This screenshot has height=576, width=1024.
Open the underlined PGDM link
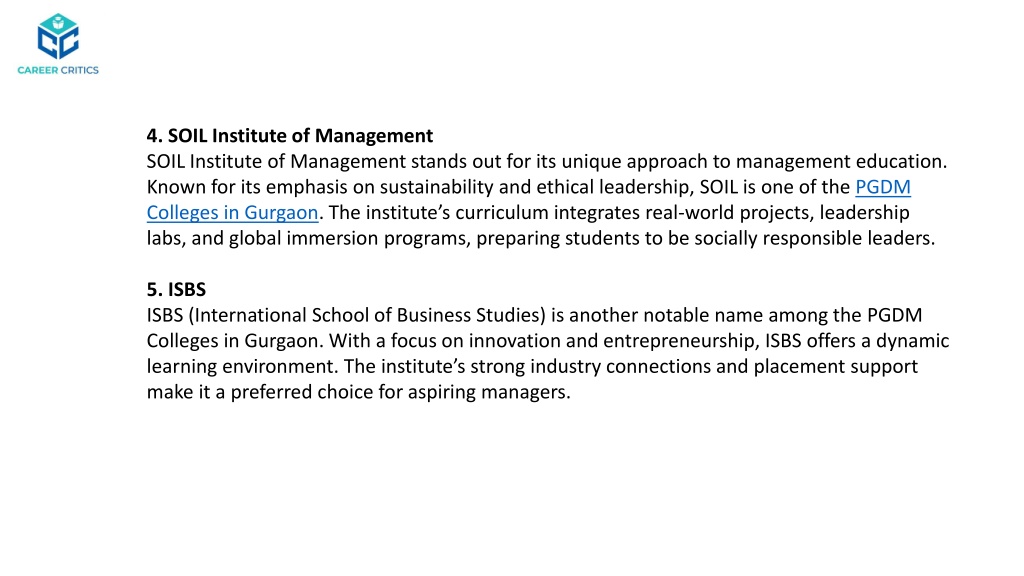(883, 187)
